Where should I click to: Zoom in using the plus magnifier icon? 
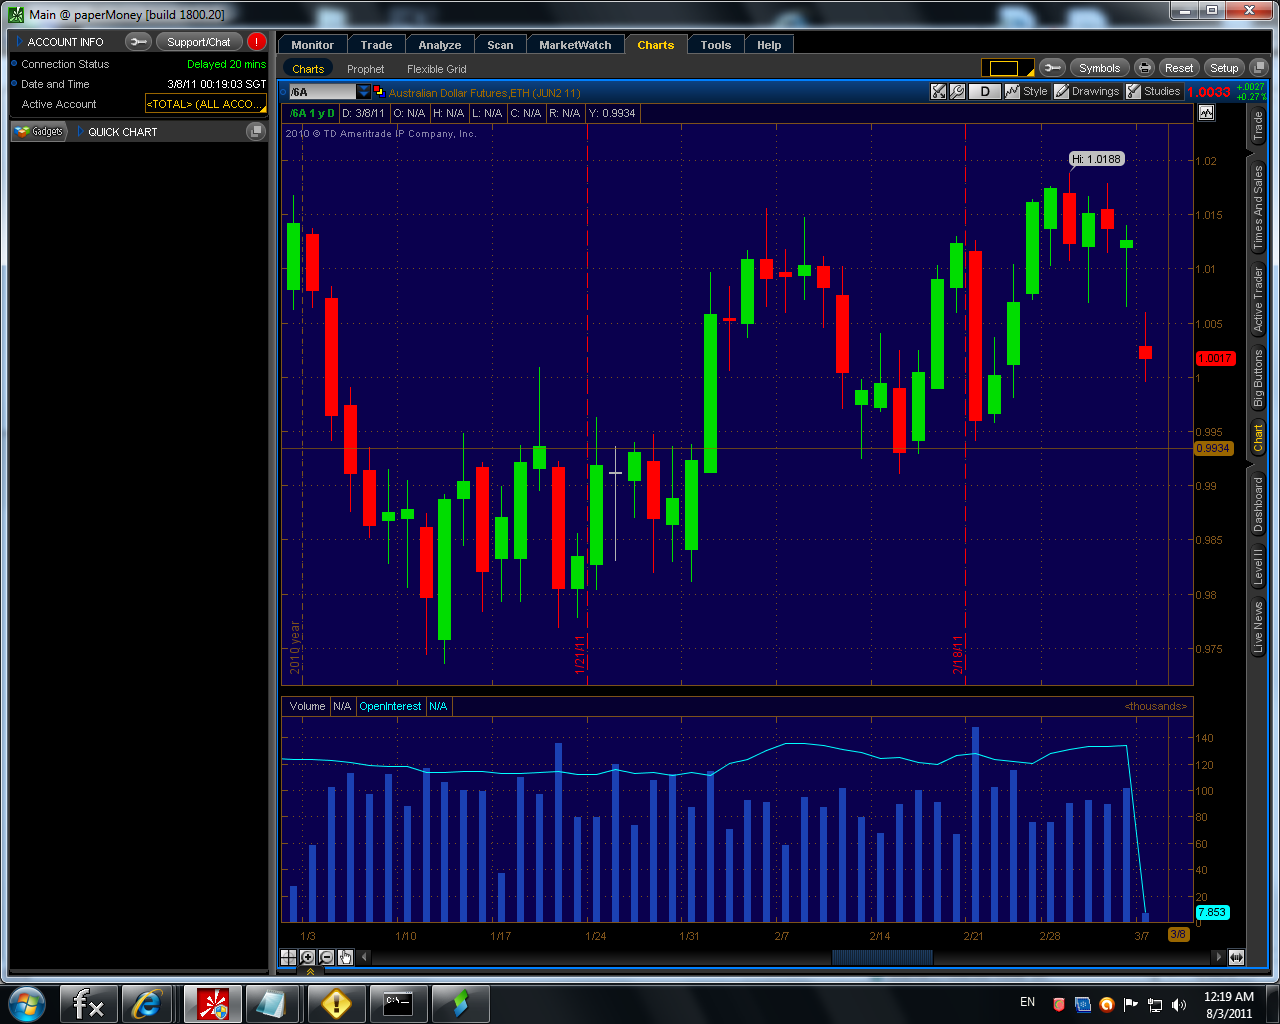point(307,957)
